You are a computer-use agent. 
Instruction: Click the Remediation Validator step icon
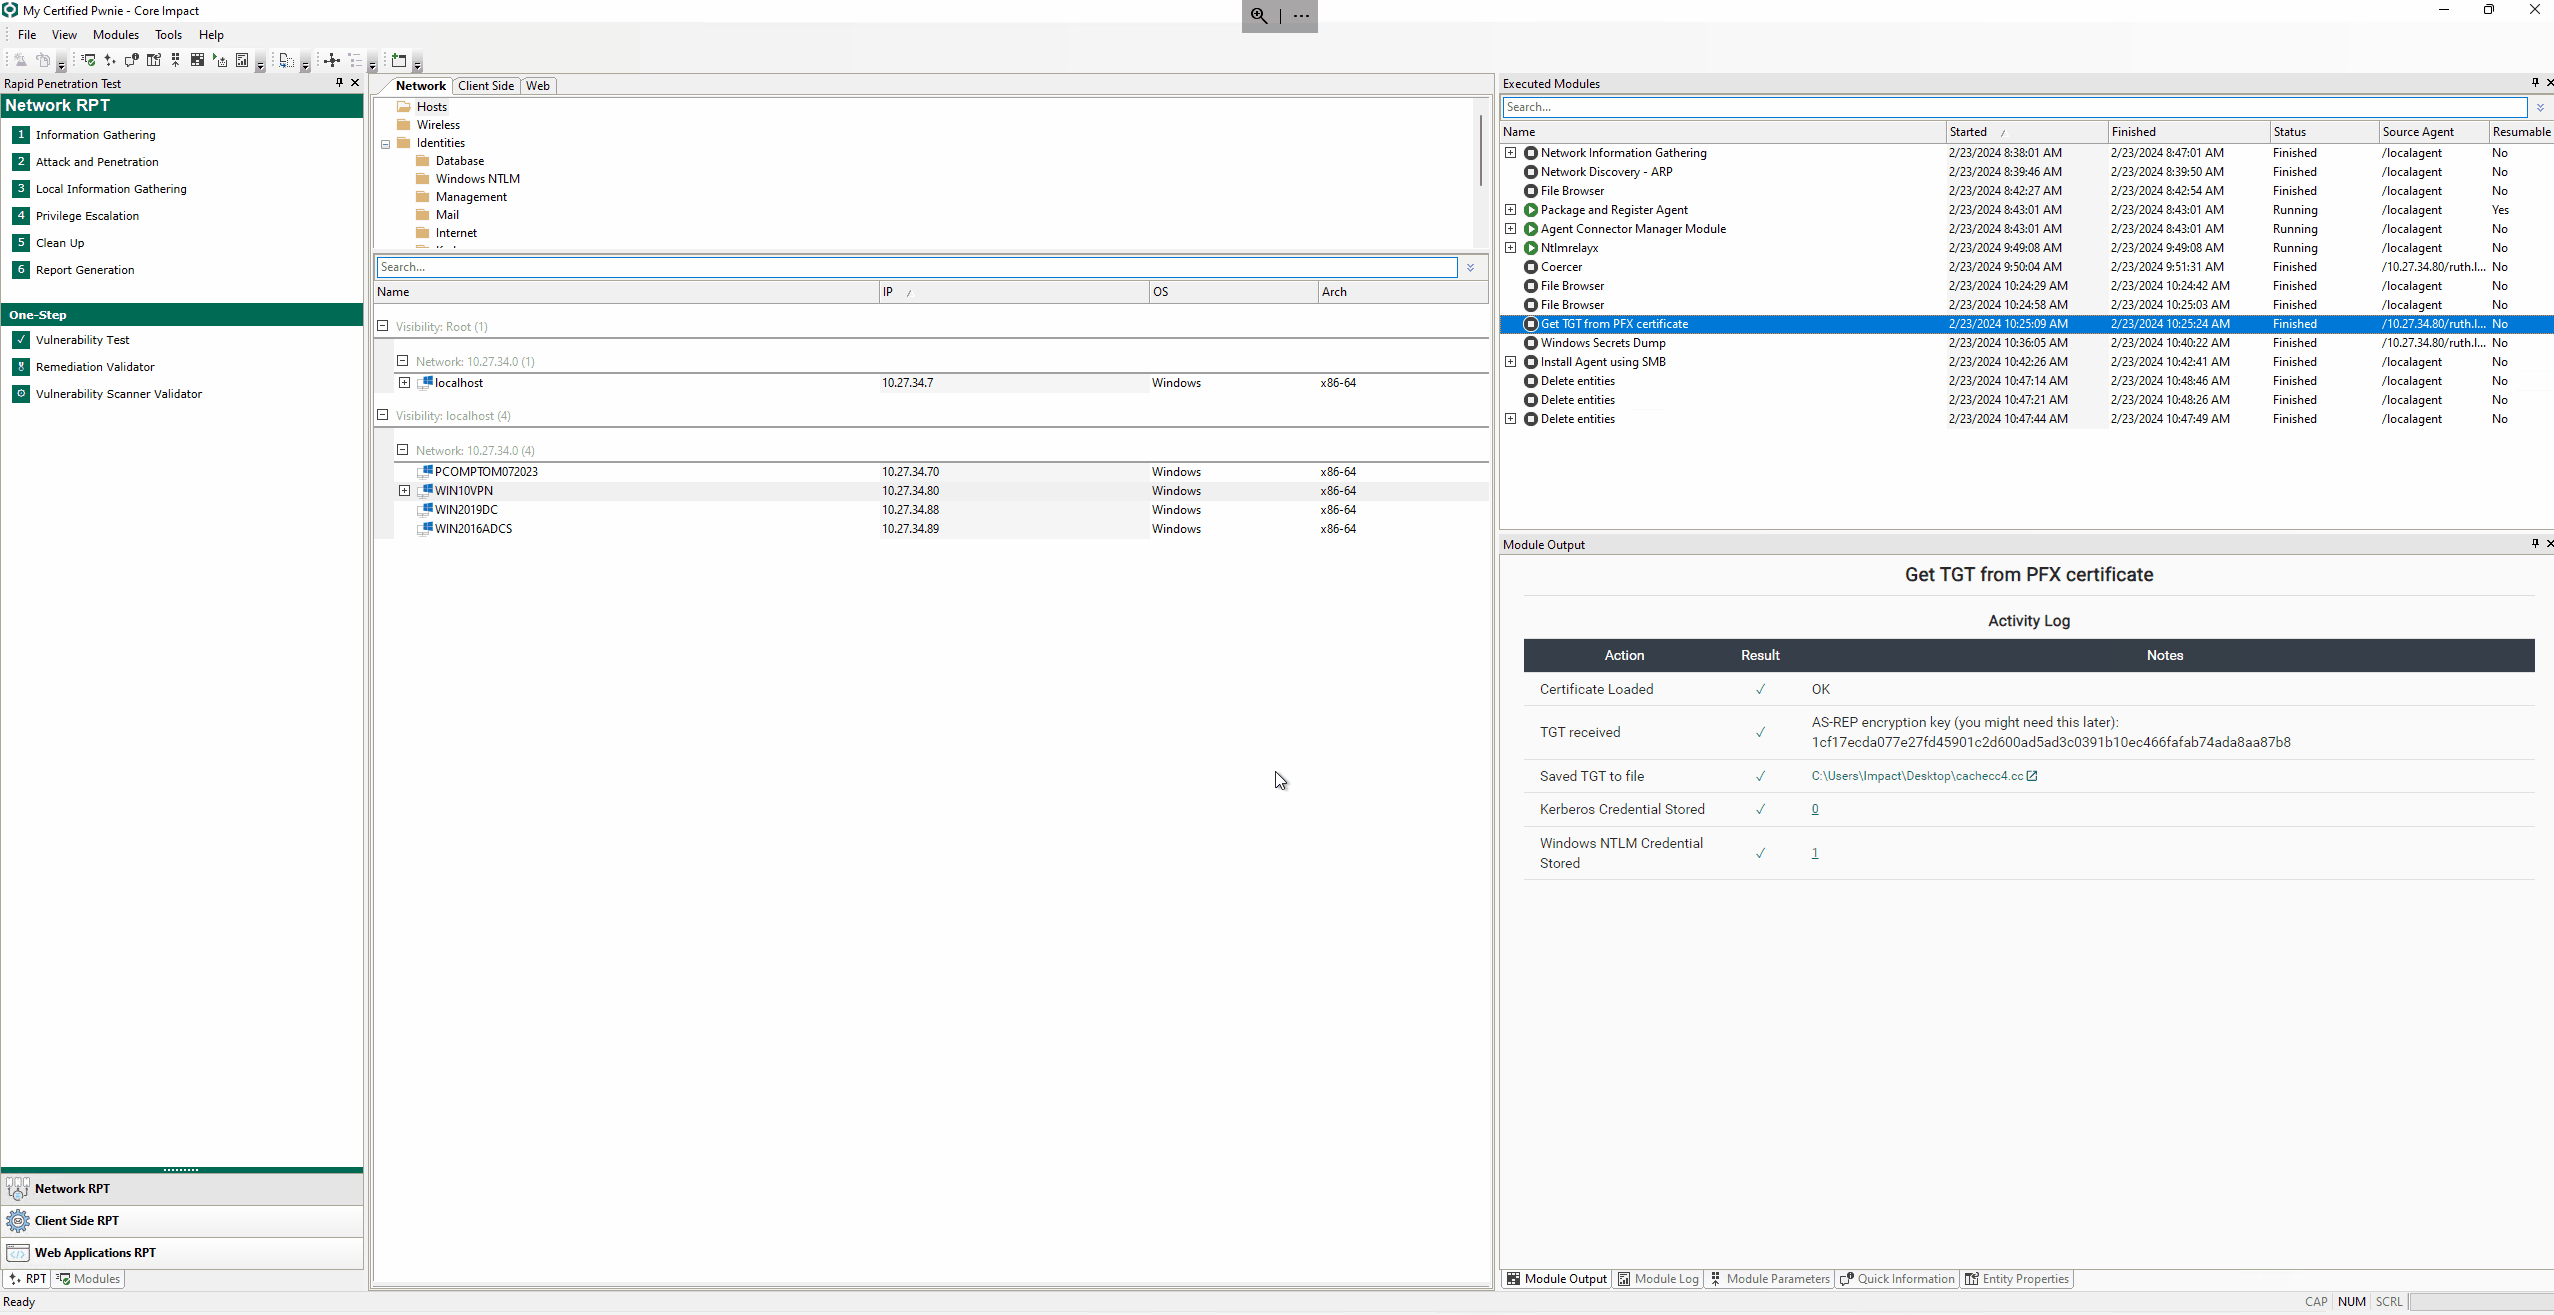click(x=21, y=367)
